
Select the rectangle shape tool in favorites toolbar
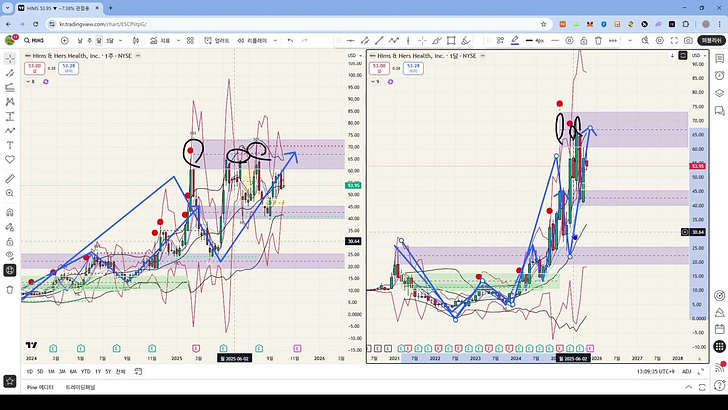click(451, 41)
